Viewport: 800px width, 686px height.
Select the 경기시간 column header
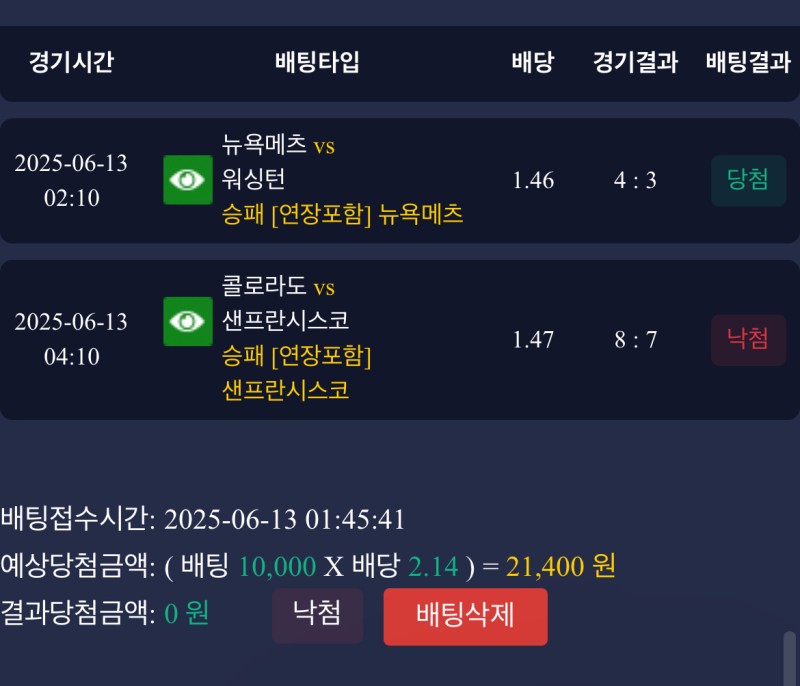coord(71,62)
